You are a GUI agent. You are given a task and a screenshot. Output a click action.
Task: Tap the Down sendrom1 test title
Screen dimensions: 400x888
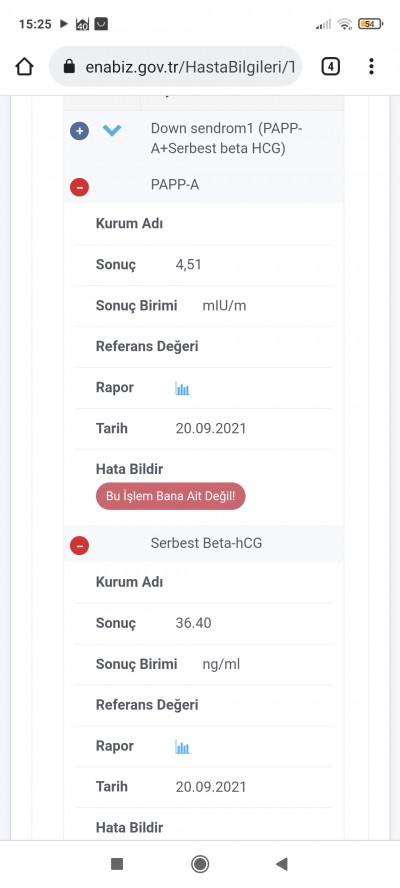click(227, 138)
